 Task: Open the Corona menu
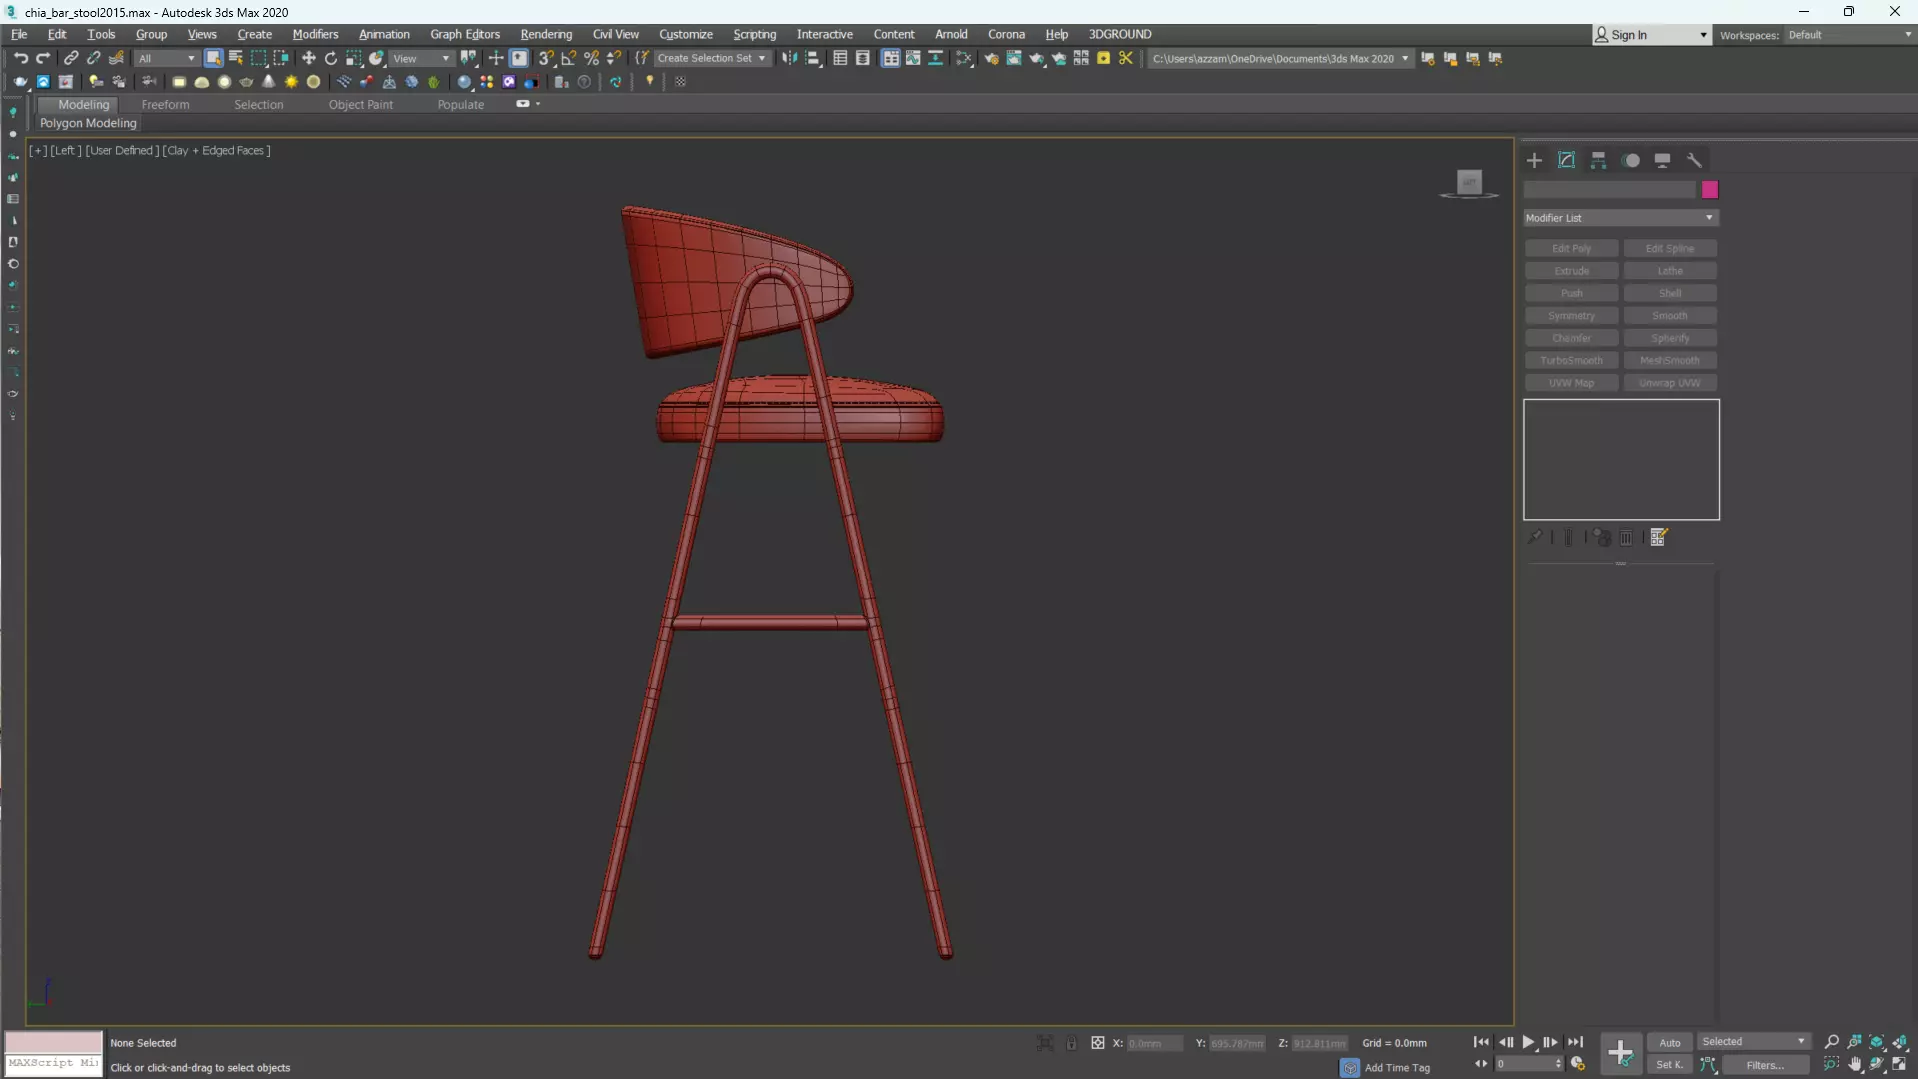point(1006,34)
